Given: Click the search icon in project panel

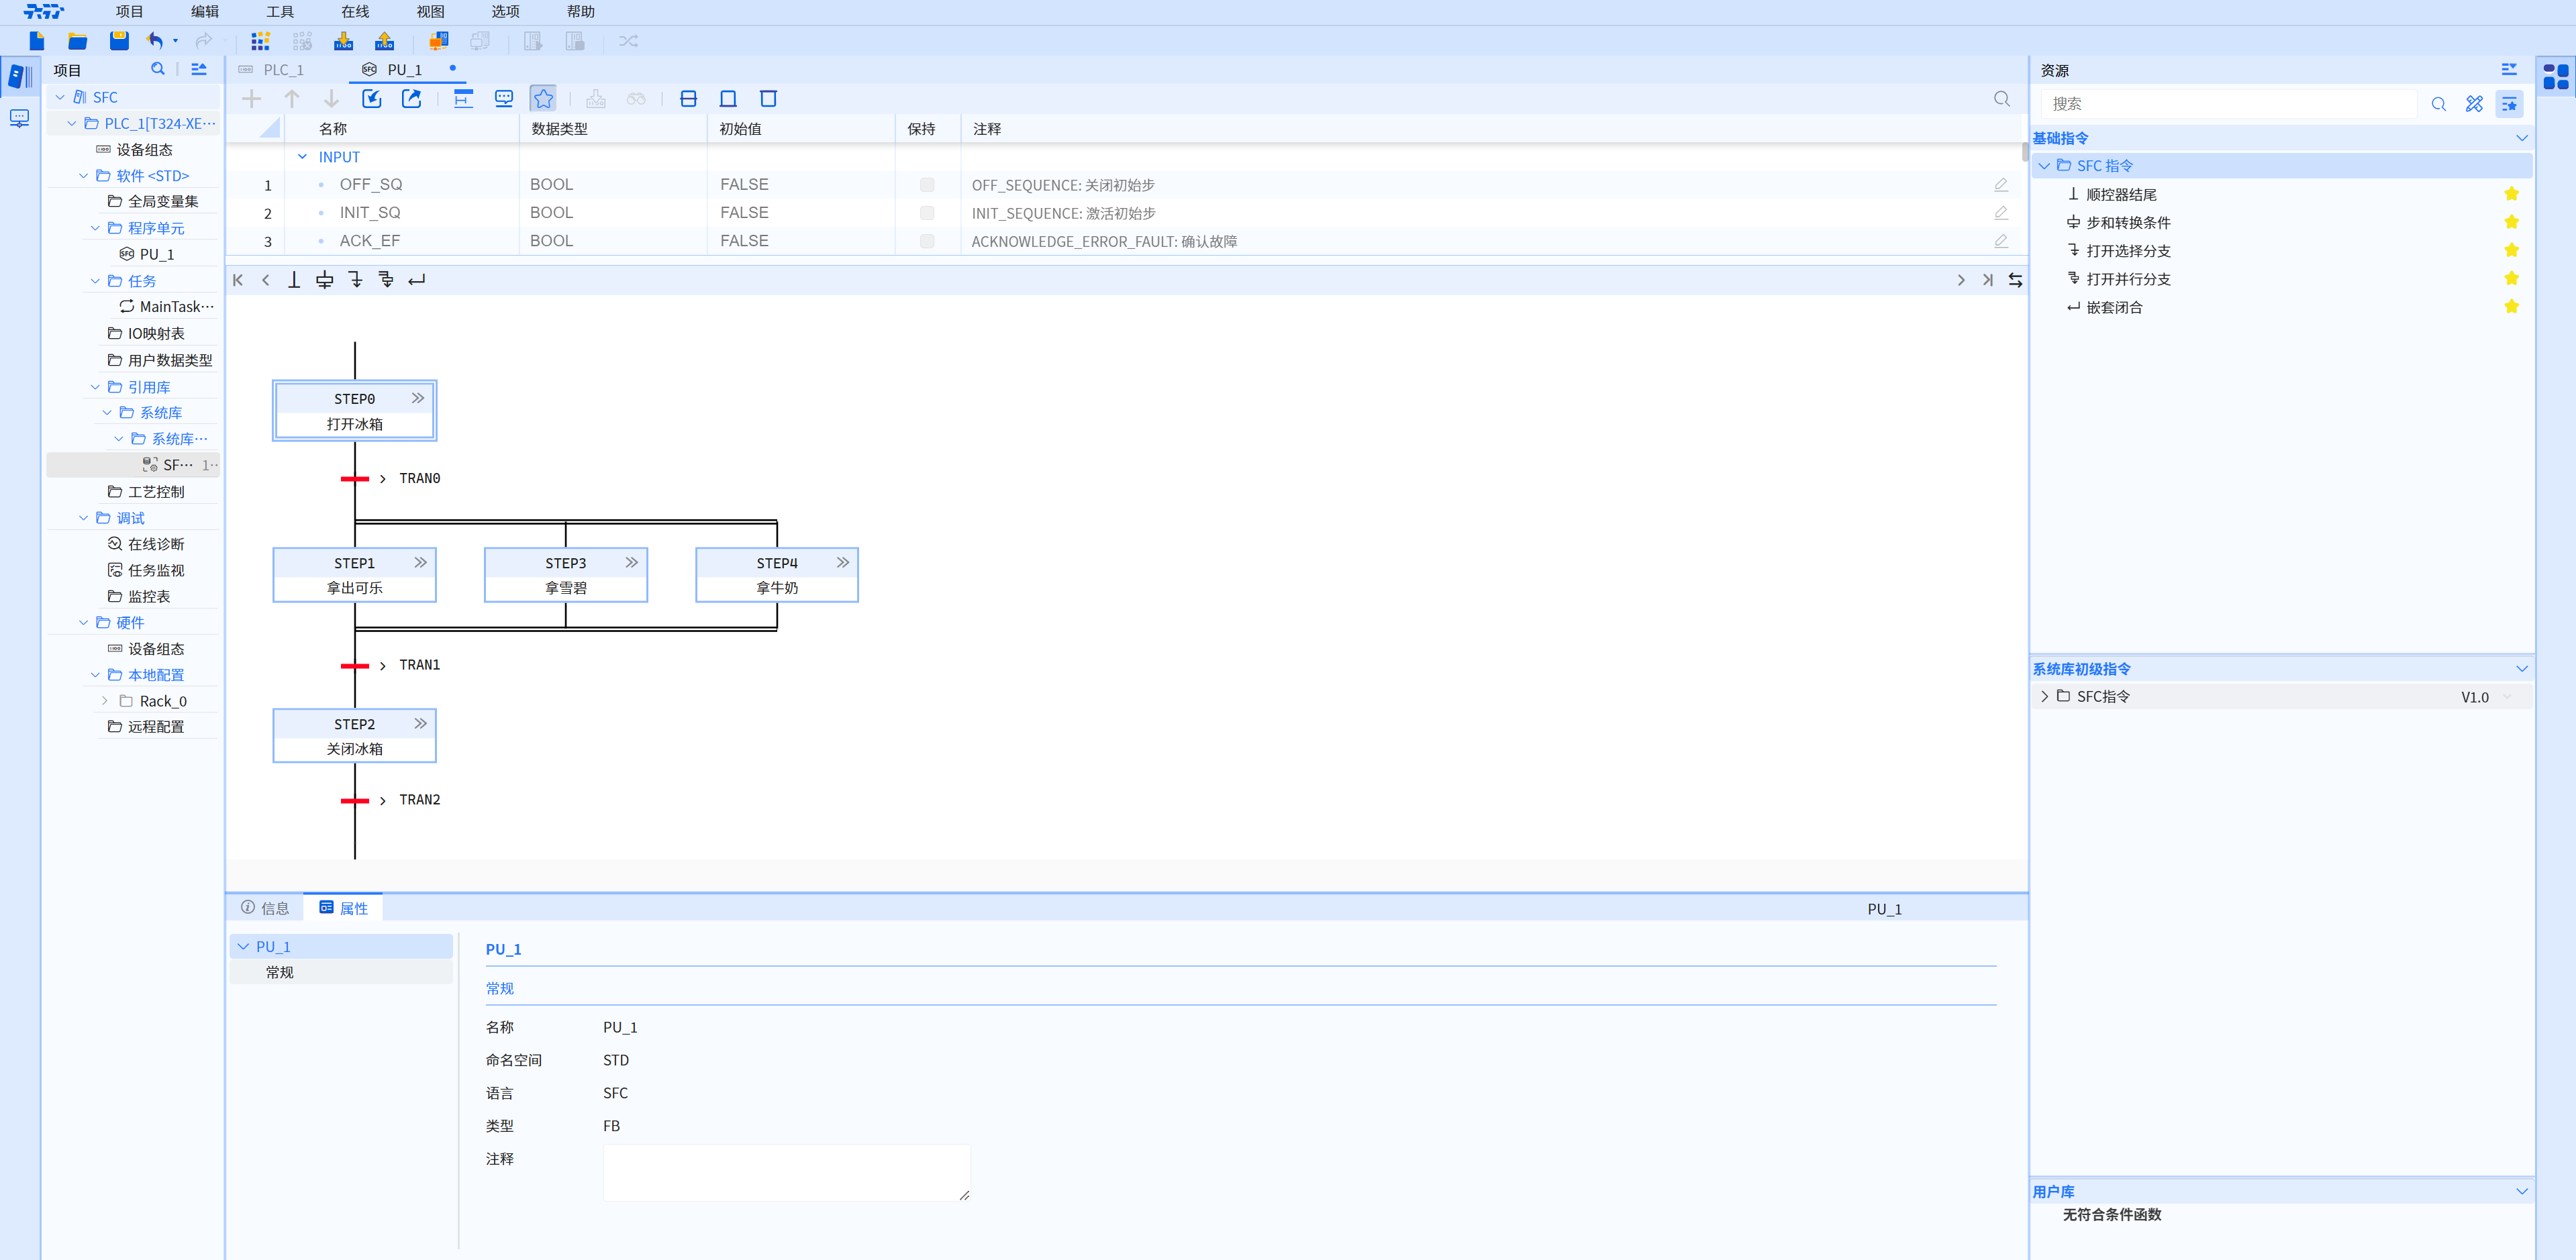Looking at the screenshot, I should click(157, 69).
